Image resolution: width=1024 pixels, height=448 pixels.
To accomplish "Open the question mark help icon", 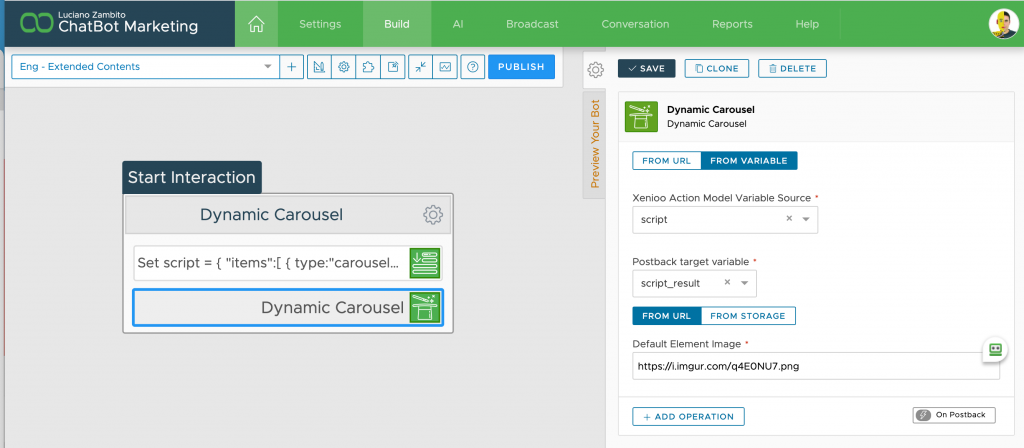I will 472,67.
